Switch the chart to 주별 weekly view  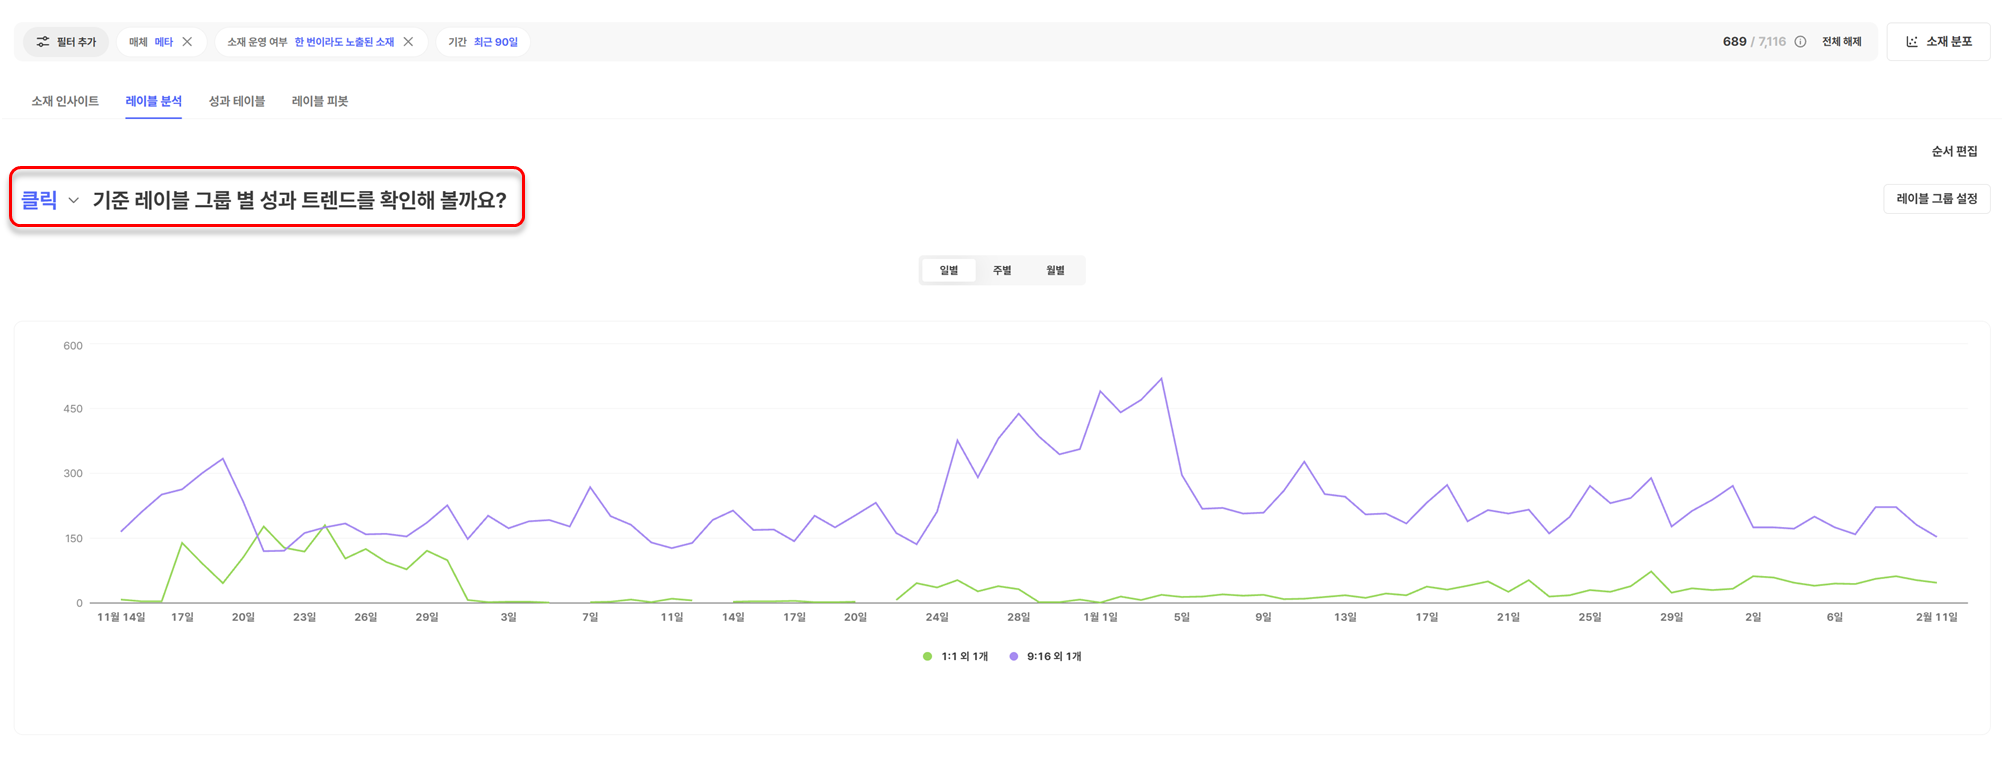[x=1002, y=271]
